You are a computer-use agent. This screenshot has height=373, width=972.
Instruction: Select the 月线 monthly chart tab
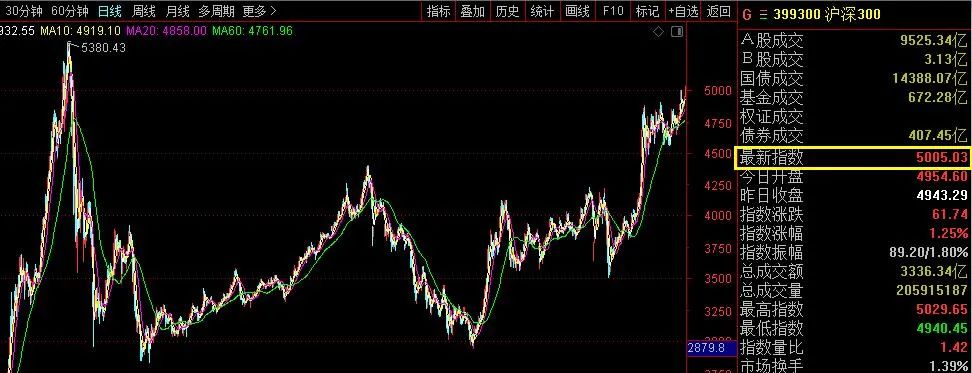click(x=177, y=11)
